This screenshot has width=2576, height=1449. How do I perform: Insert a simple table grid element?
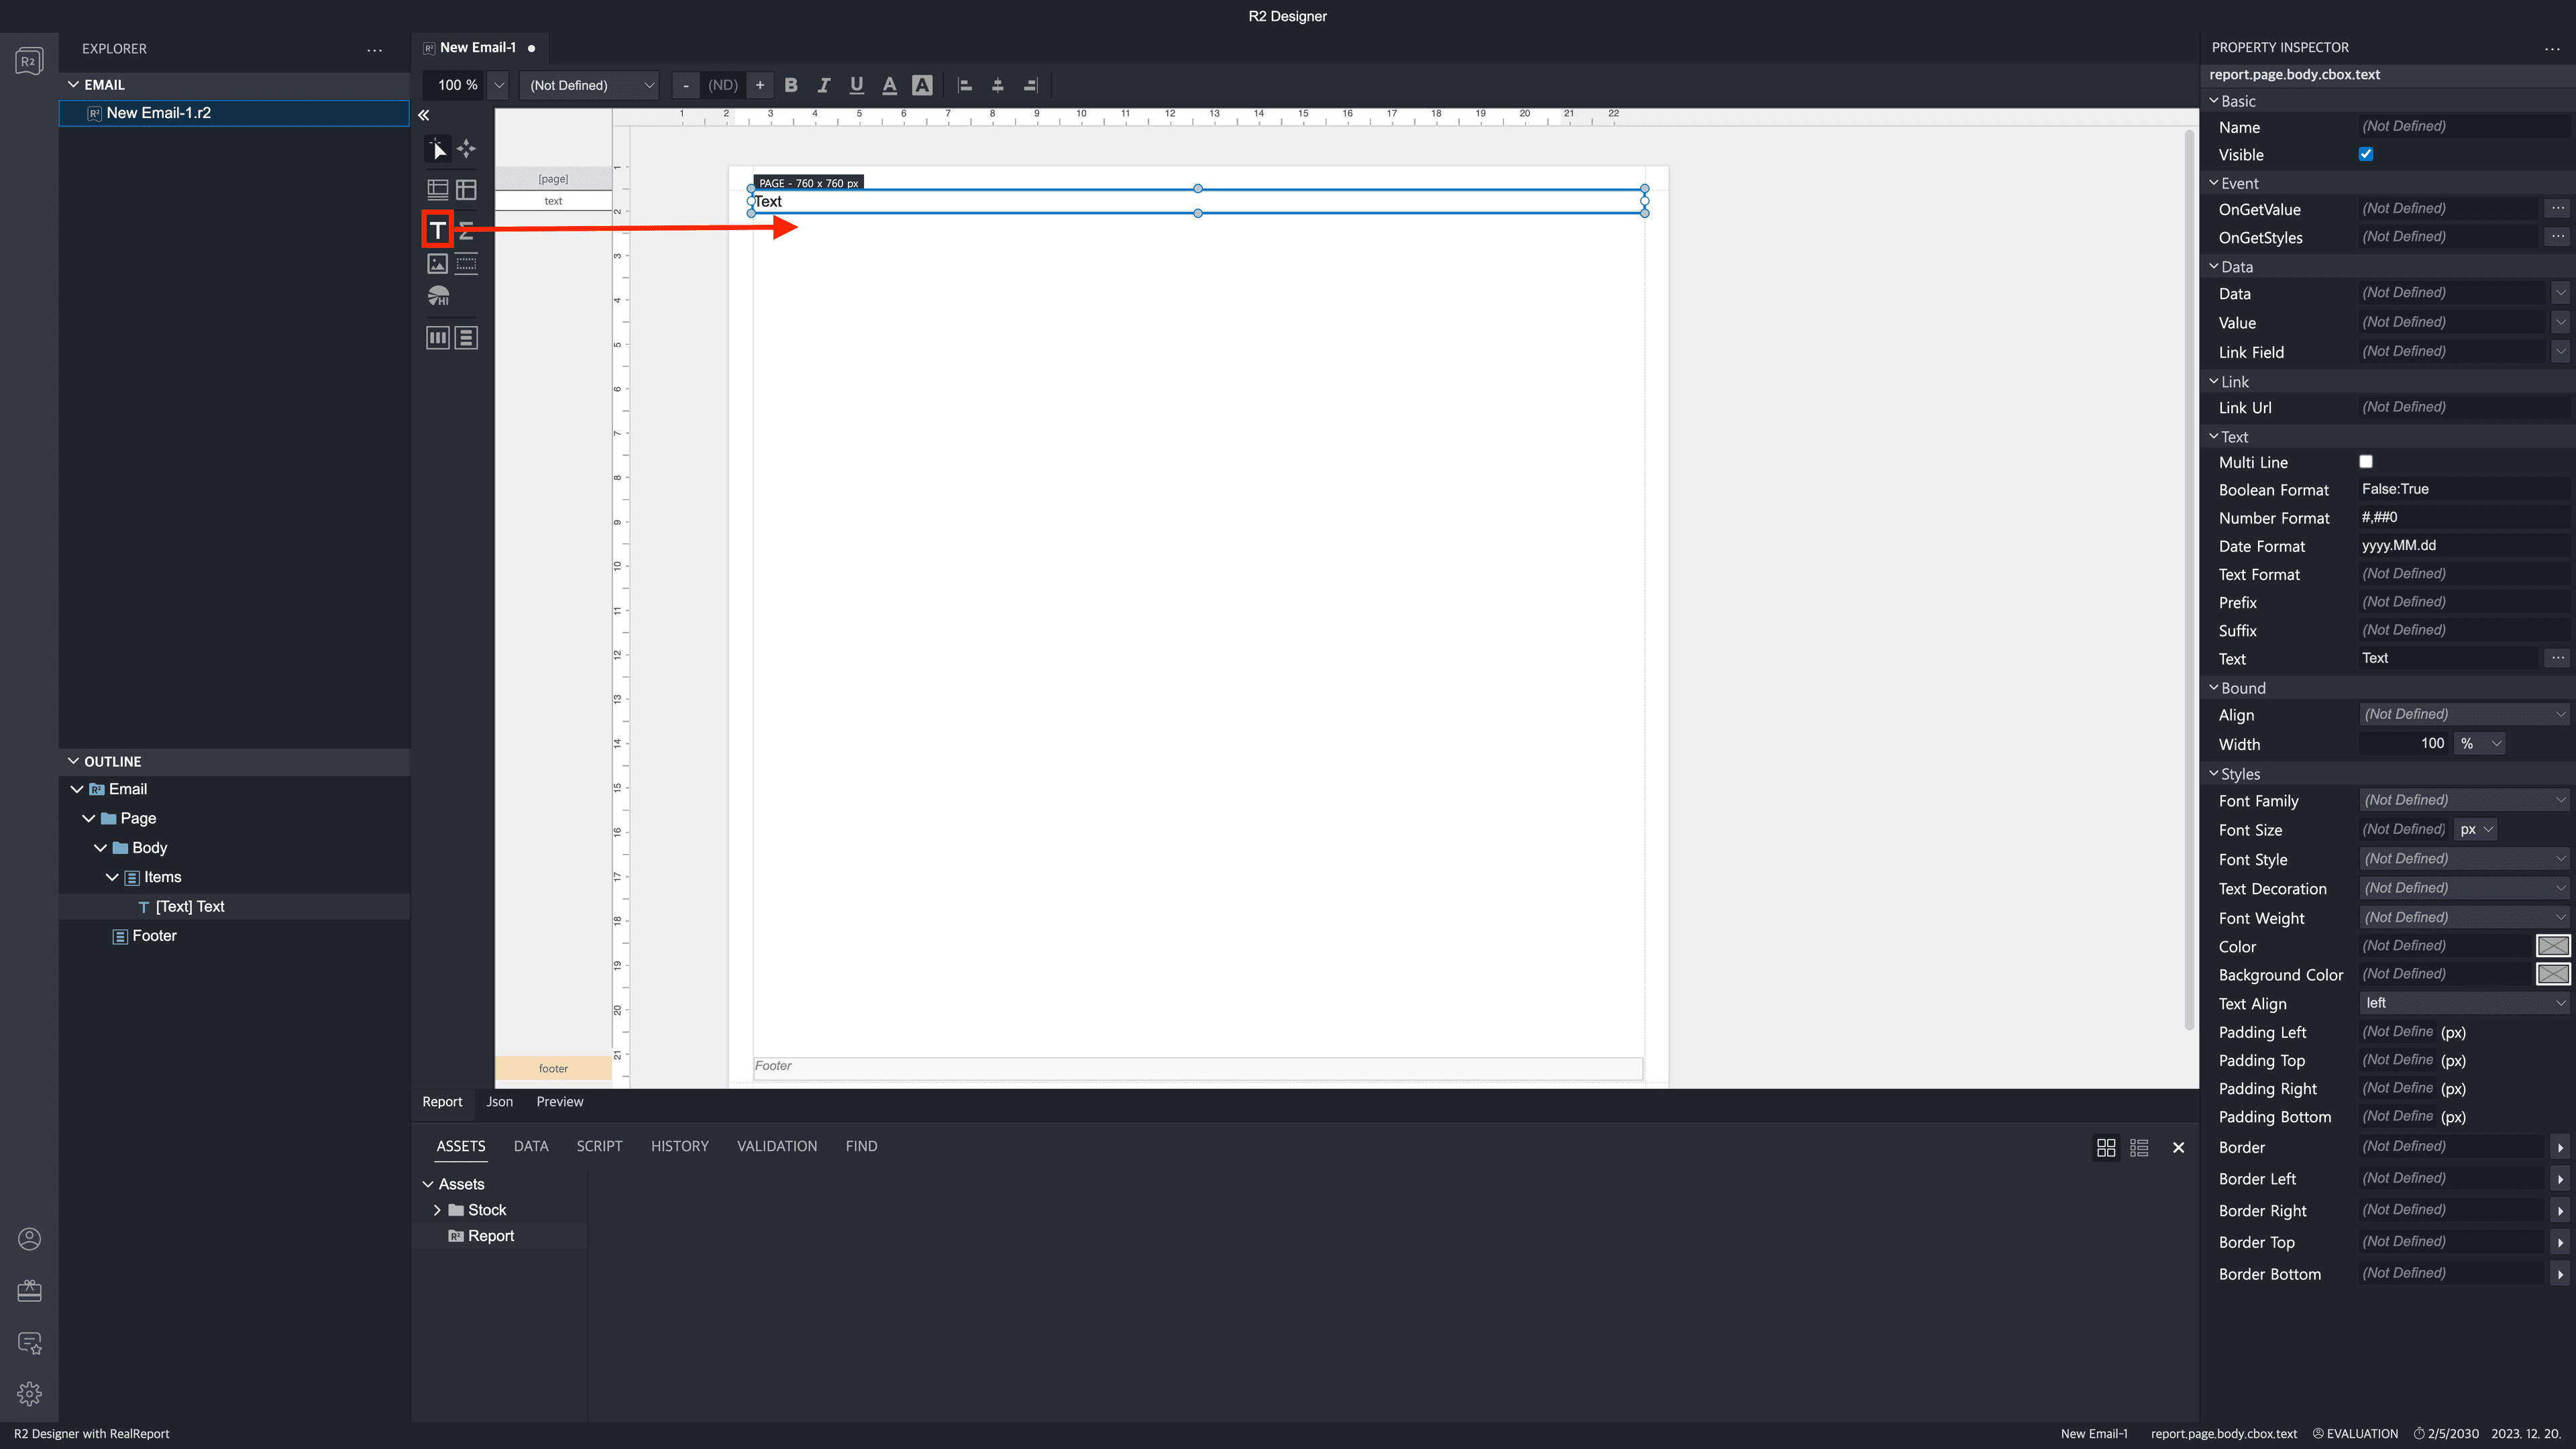466,189
